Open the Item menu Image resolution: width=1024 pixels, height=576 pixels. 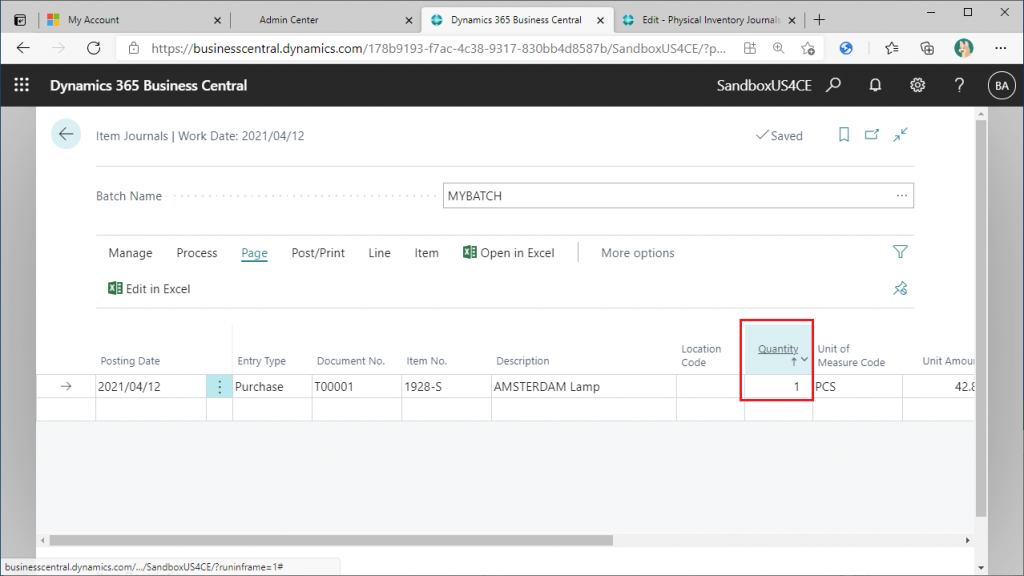click(x=426, y=253)
